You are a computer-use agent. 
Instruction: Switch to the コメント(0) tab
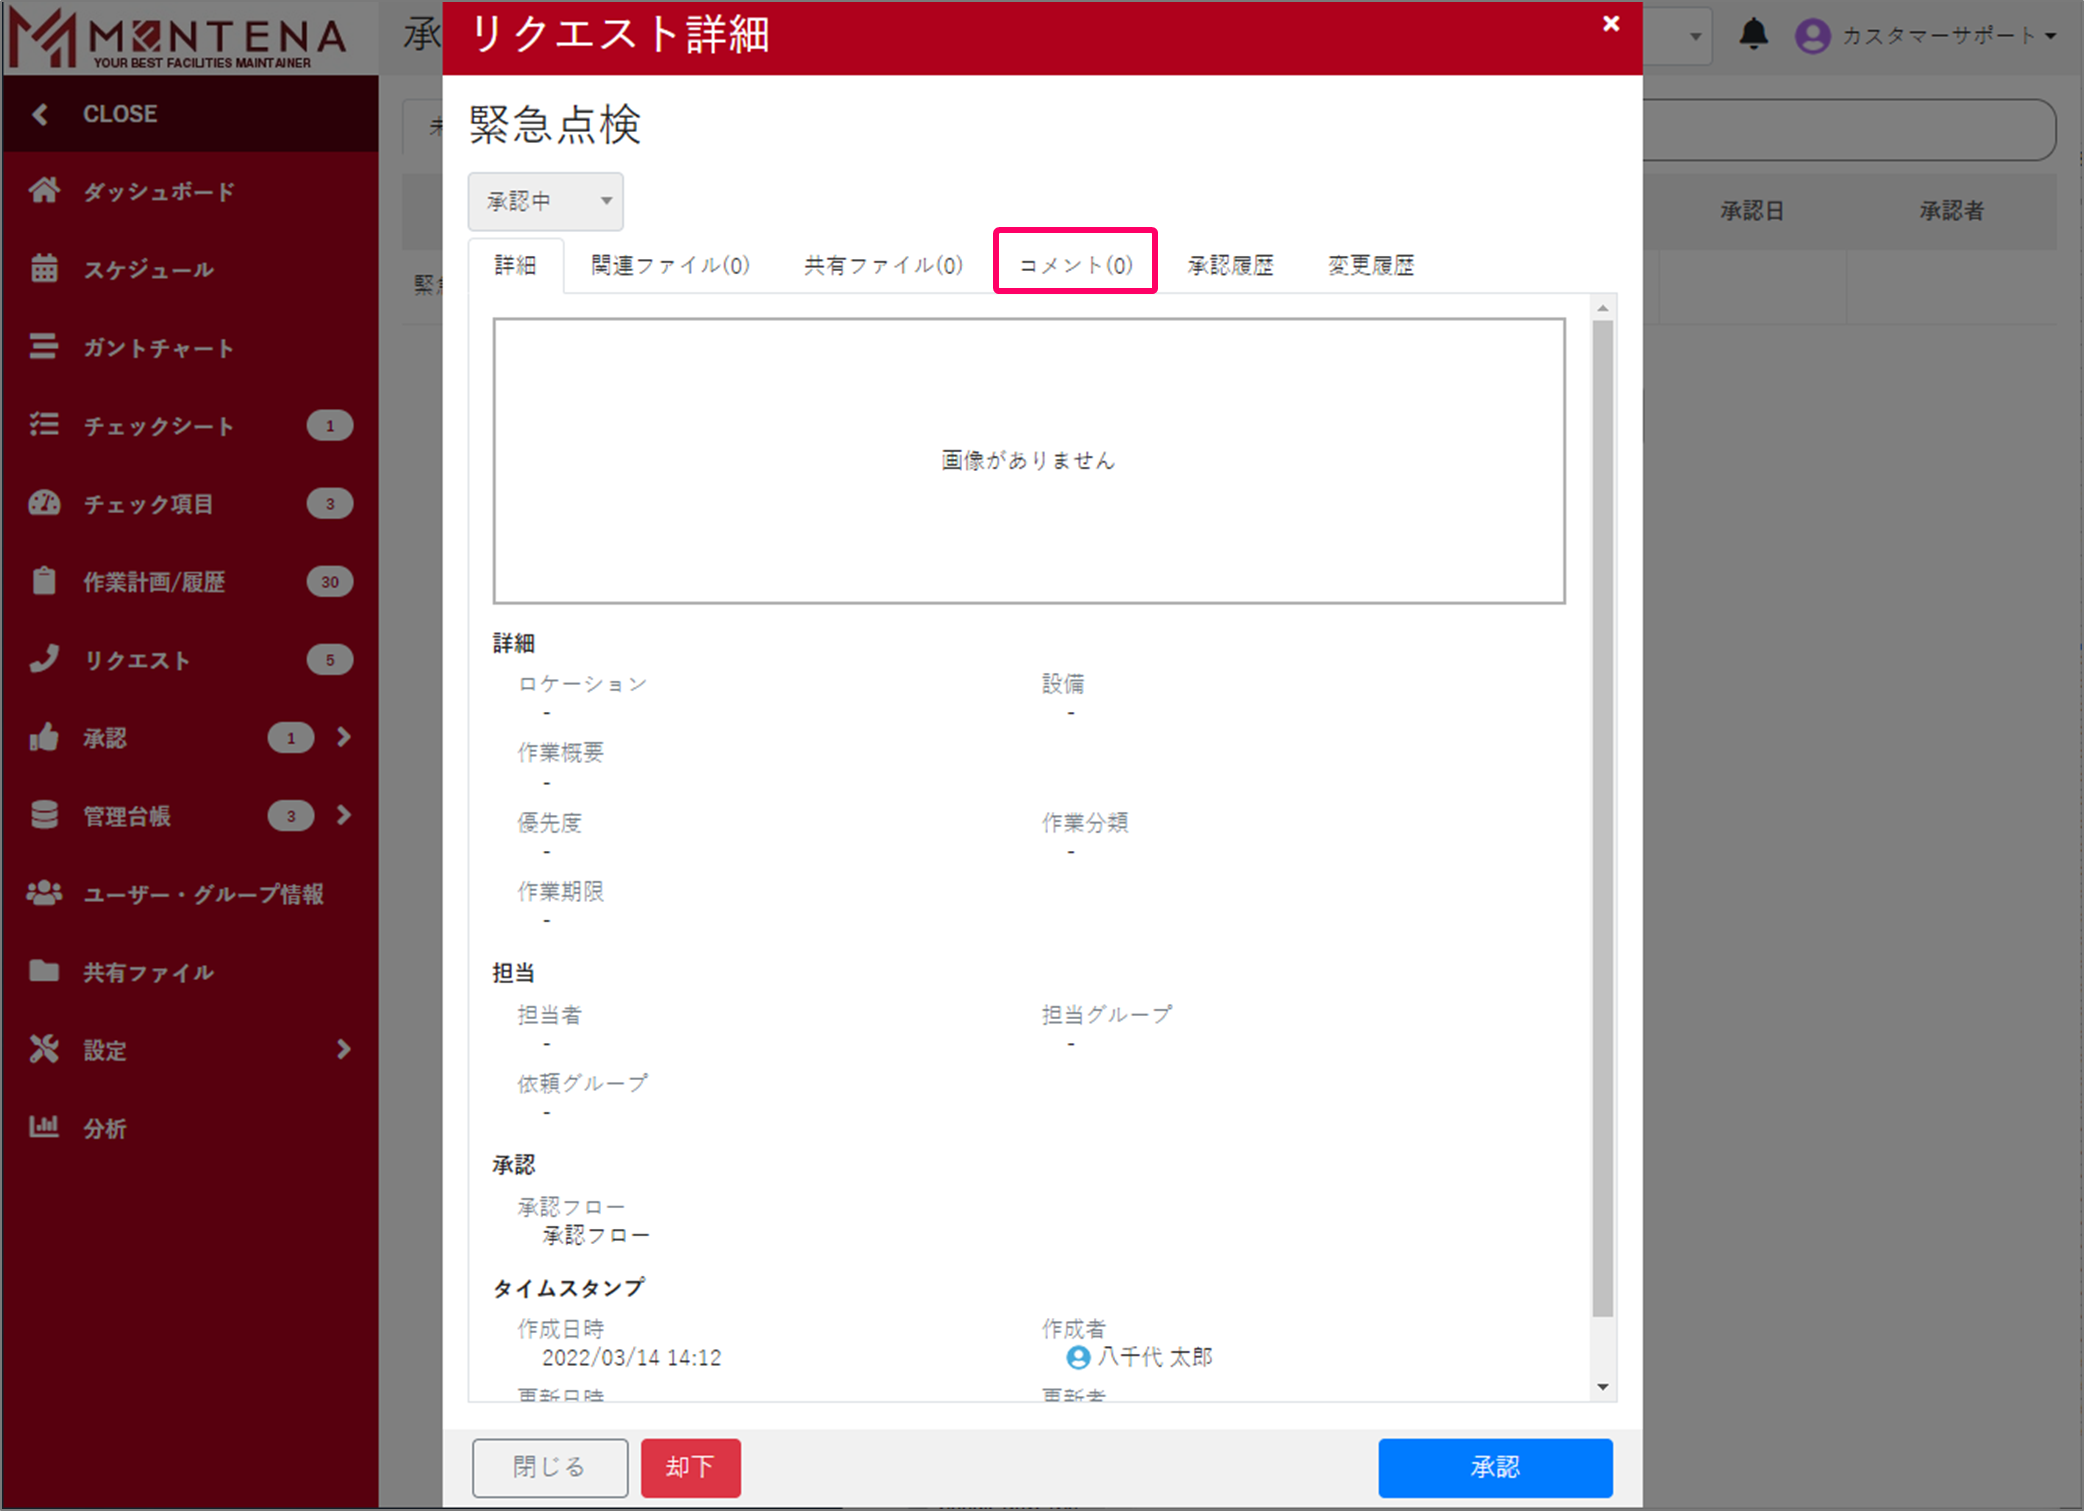(1075, 264)
